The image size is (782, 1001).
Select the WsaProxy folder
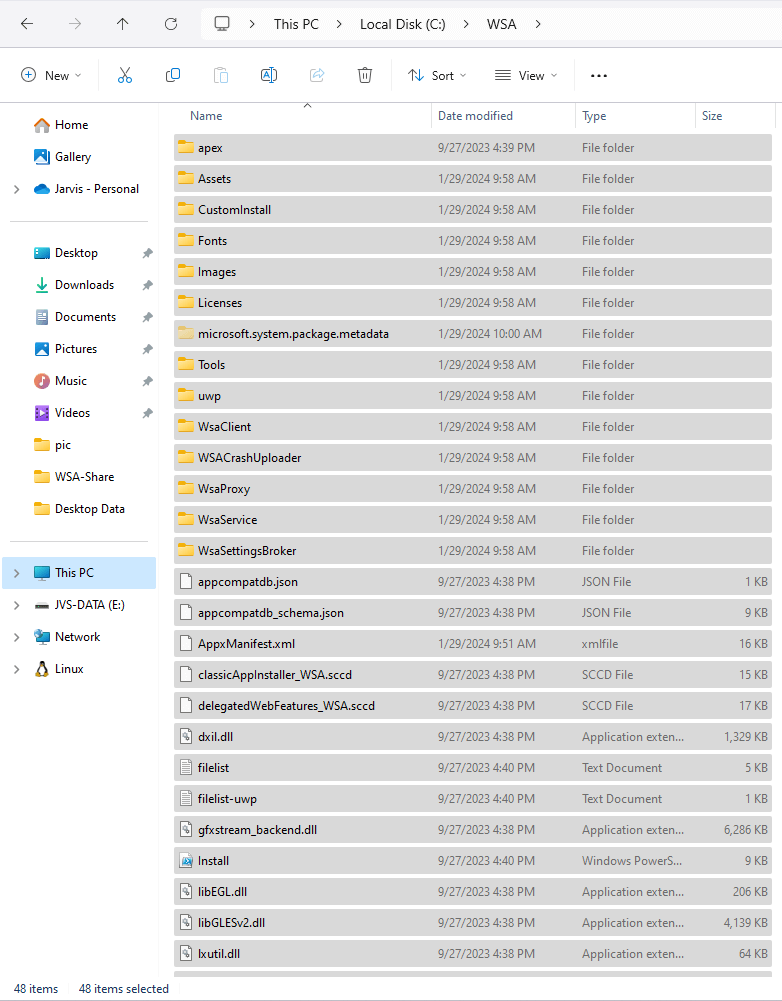(x=472, y=488)
